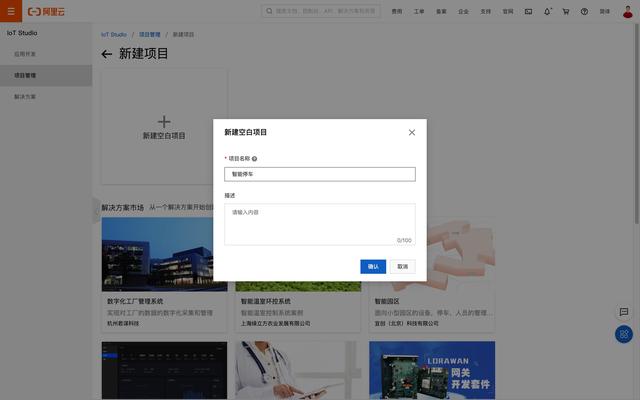Click the back arrow beside 新建项目
The height and width of the screenshot is (400, 640).
point(107,54)
